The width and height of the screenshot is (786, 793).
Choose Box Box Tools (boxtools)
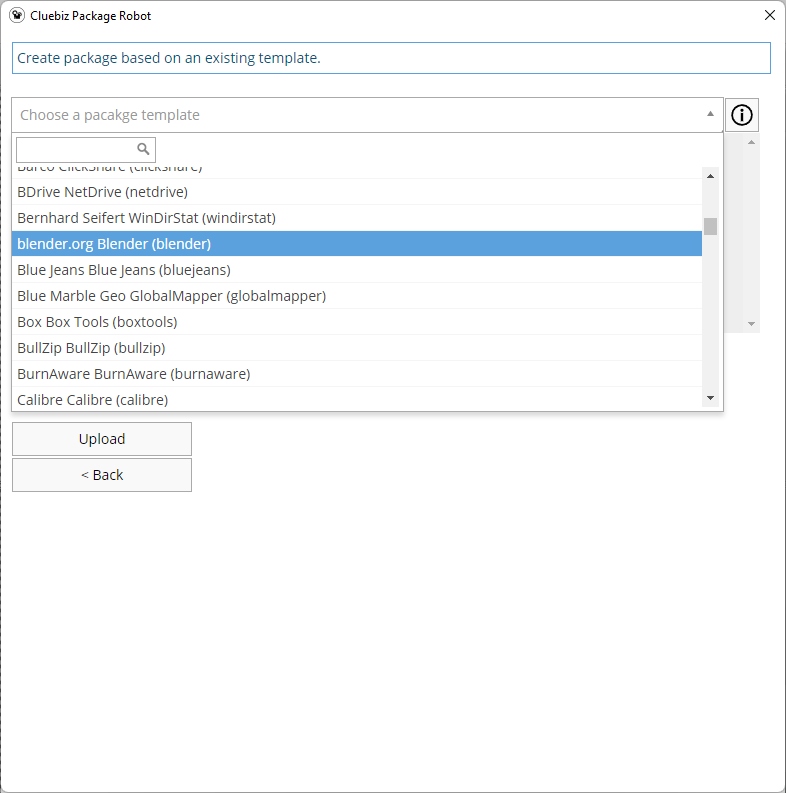[x=97, y=322]
